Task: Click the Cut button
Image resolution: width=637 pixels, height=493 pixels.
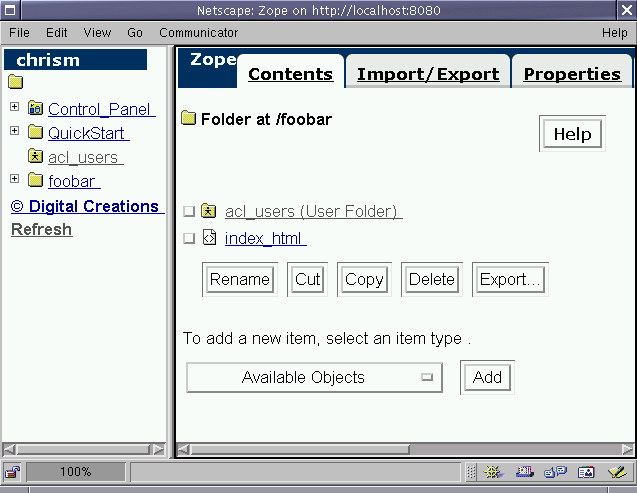Action: coord(308,279)
